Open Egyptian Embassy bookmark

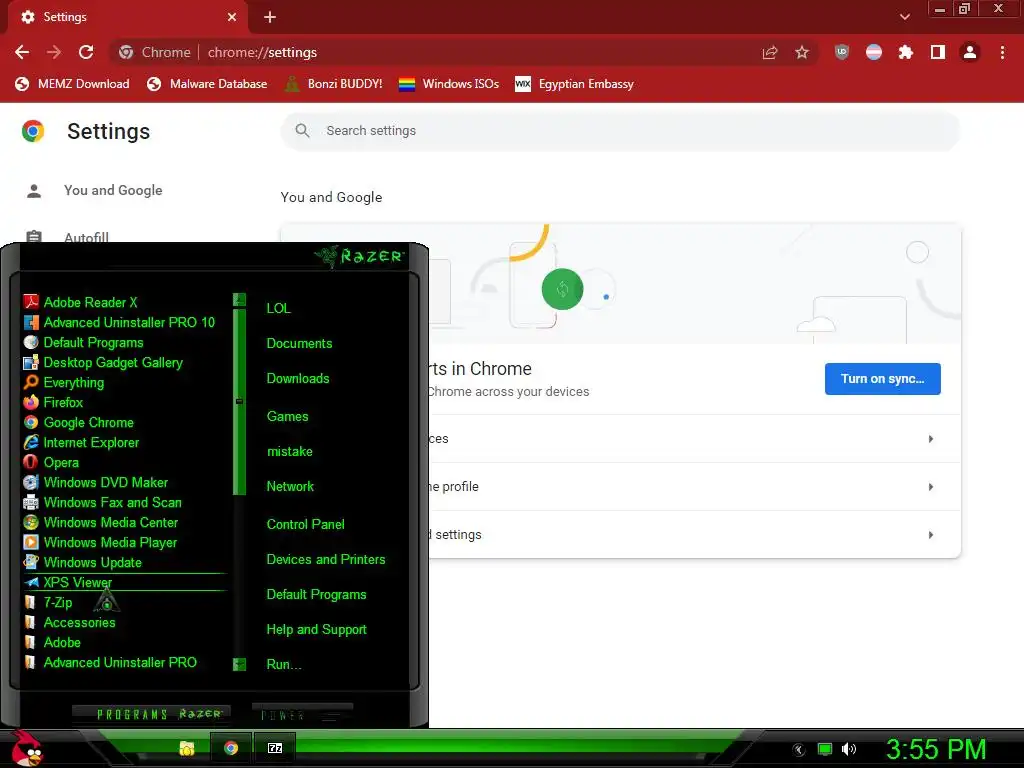coord(574,84)
